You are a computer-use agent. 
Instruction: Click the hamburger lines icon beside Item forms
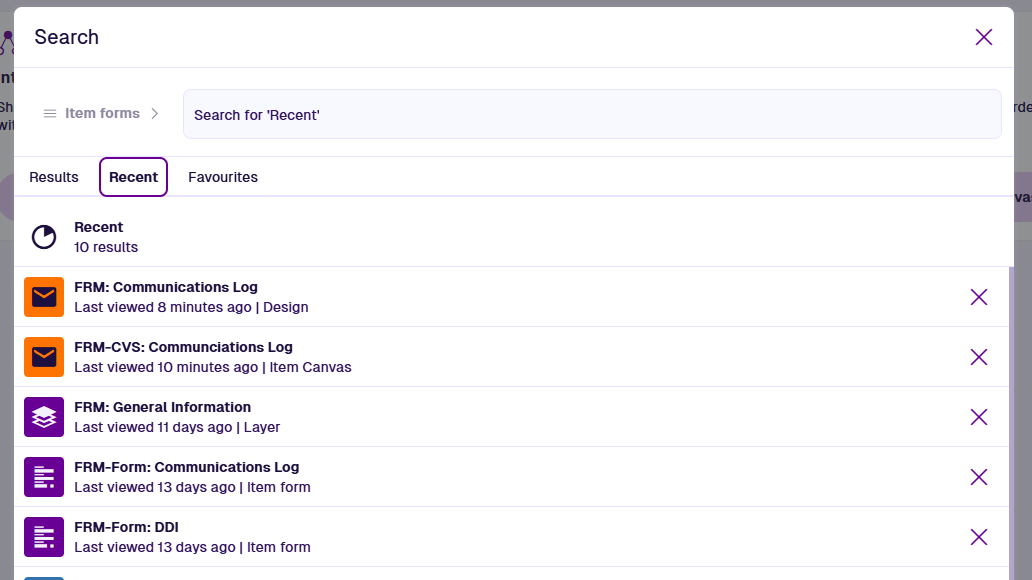(x=49, y=114)
